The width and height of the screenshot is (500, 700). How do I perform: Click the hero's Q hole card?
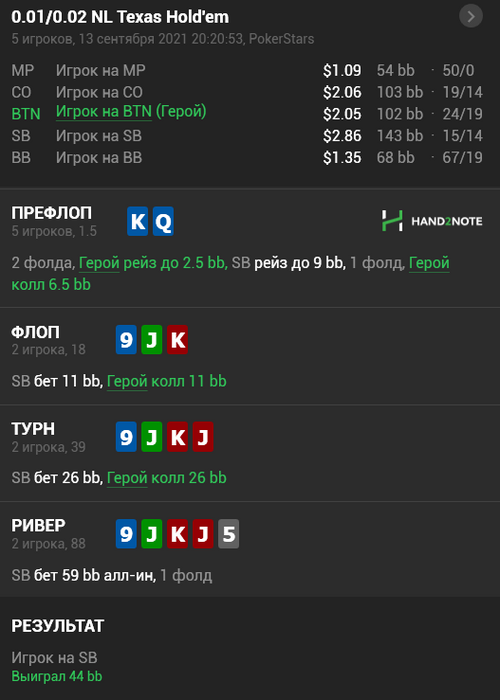tap(163, 221)
